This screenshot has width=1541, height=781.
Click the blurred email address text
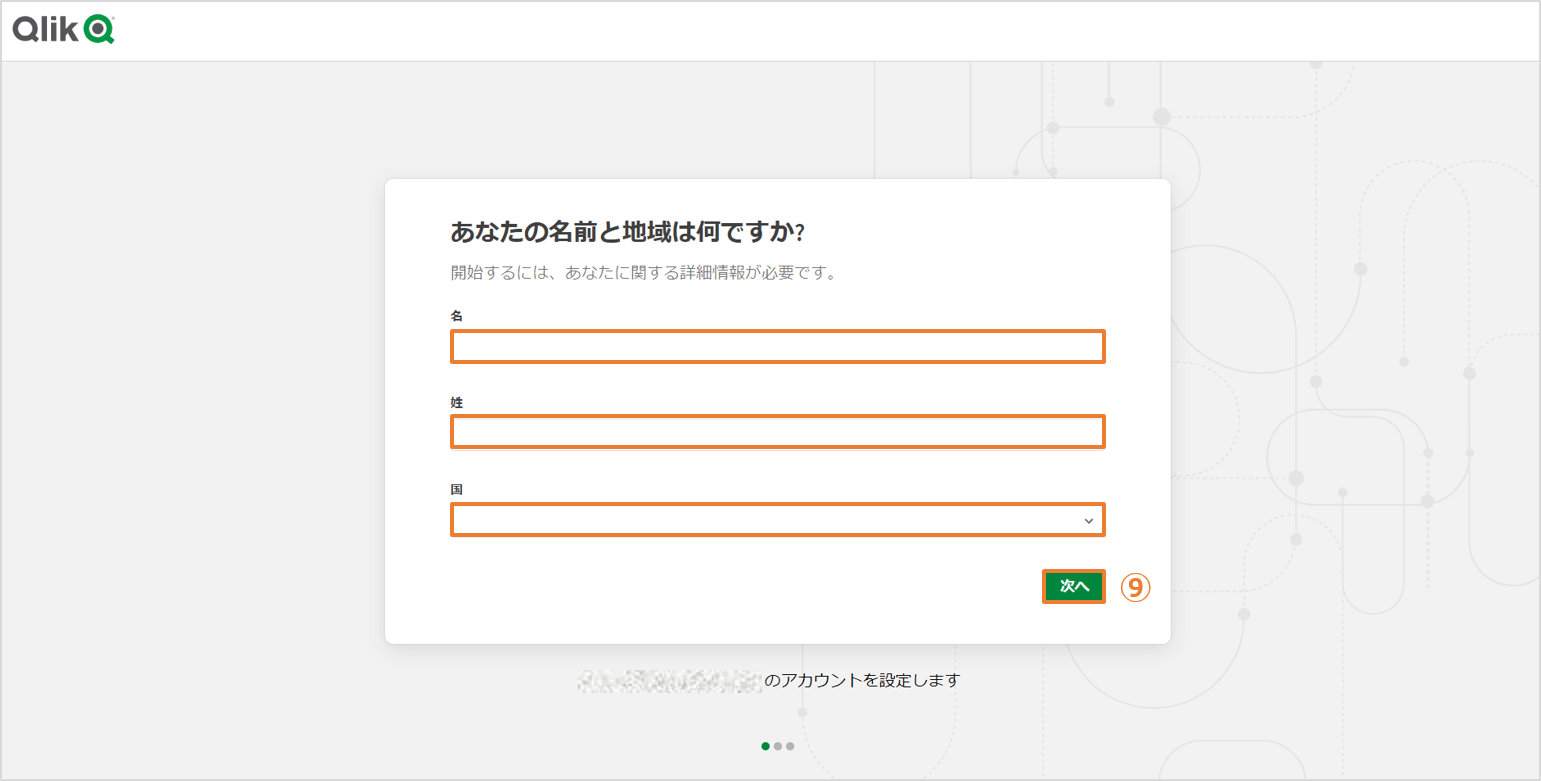[x=669, y=681]
